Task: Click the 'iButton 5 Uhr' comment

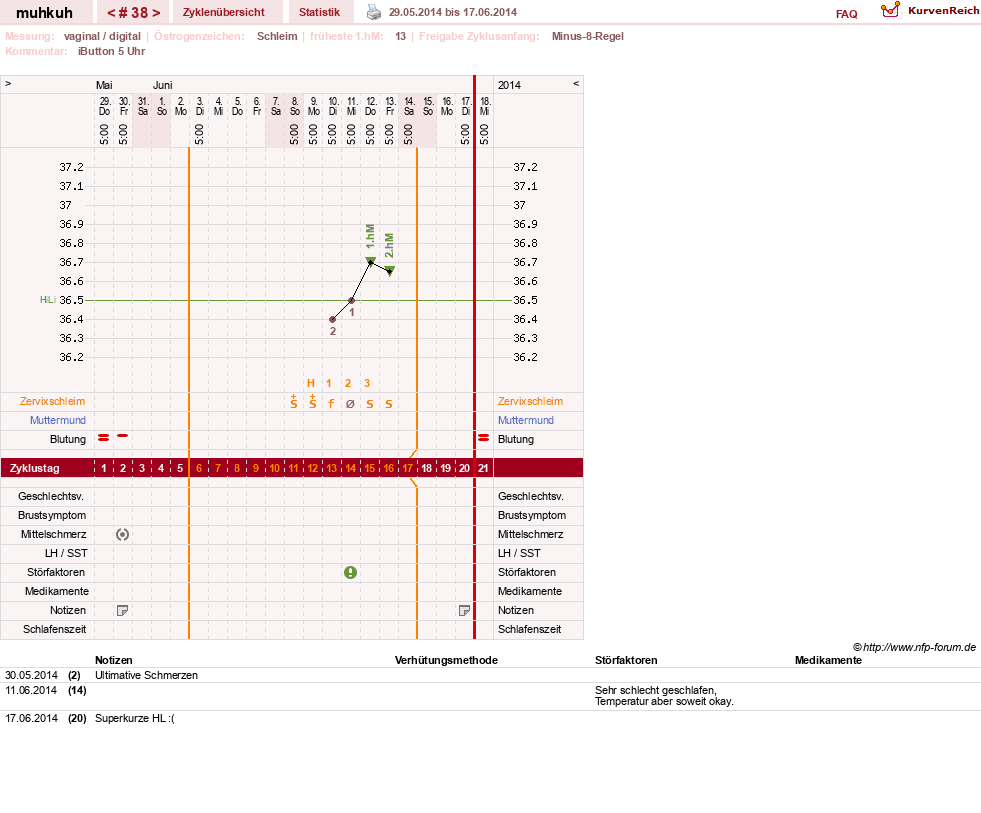Action: point(111,51)
